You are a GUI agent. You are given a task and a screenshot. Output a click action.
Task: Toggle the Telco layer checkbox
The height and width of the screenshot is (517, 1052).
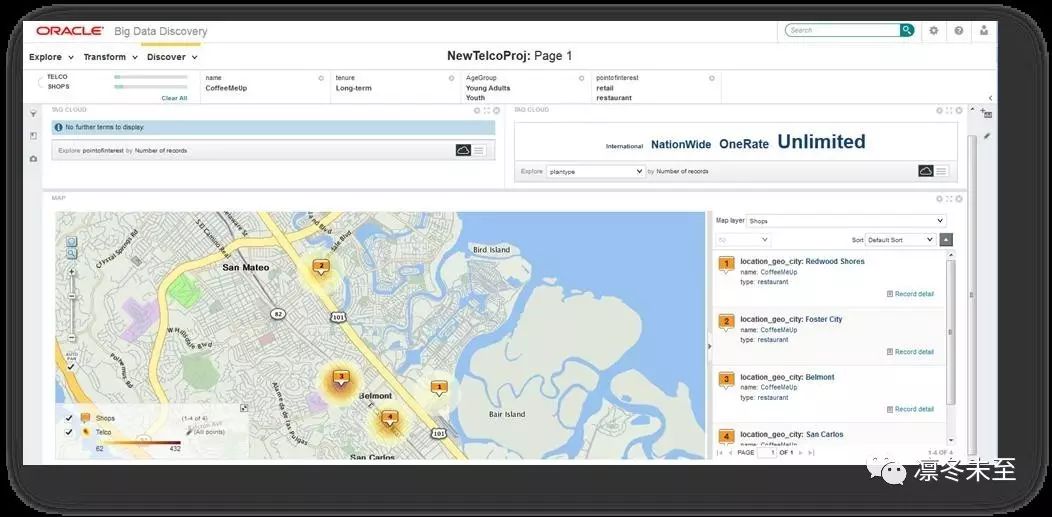coord(68,433)
